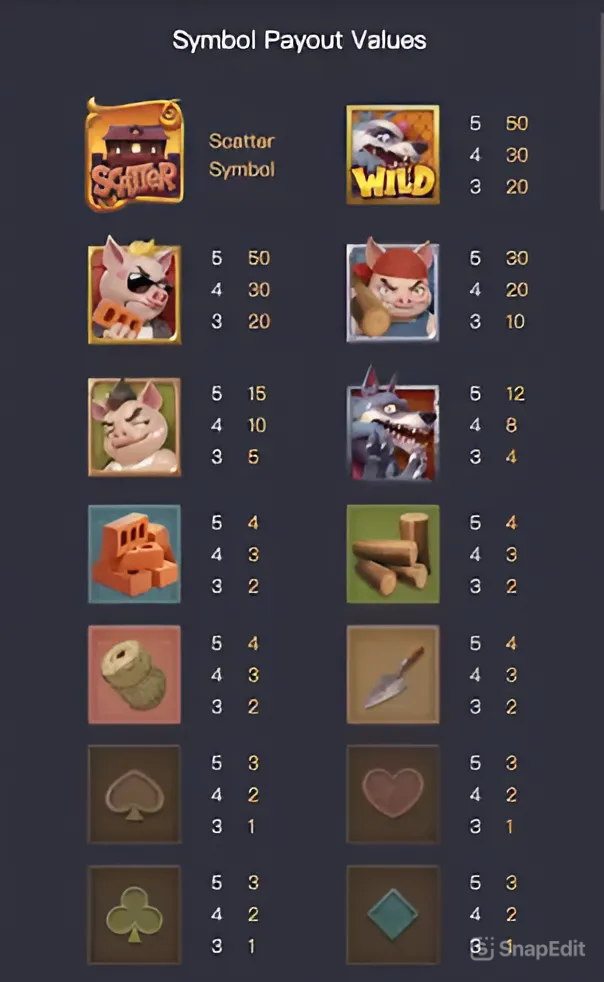Tap the heart card suit symbol
This screenshot has height=982, width=604.
click(393, 794)
